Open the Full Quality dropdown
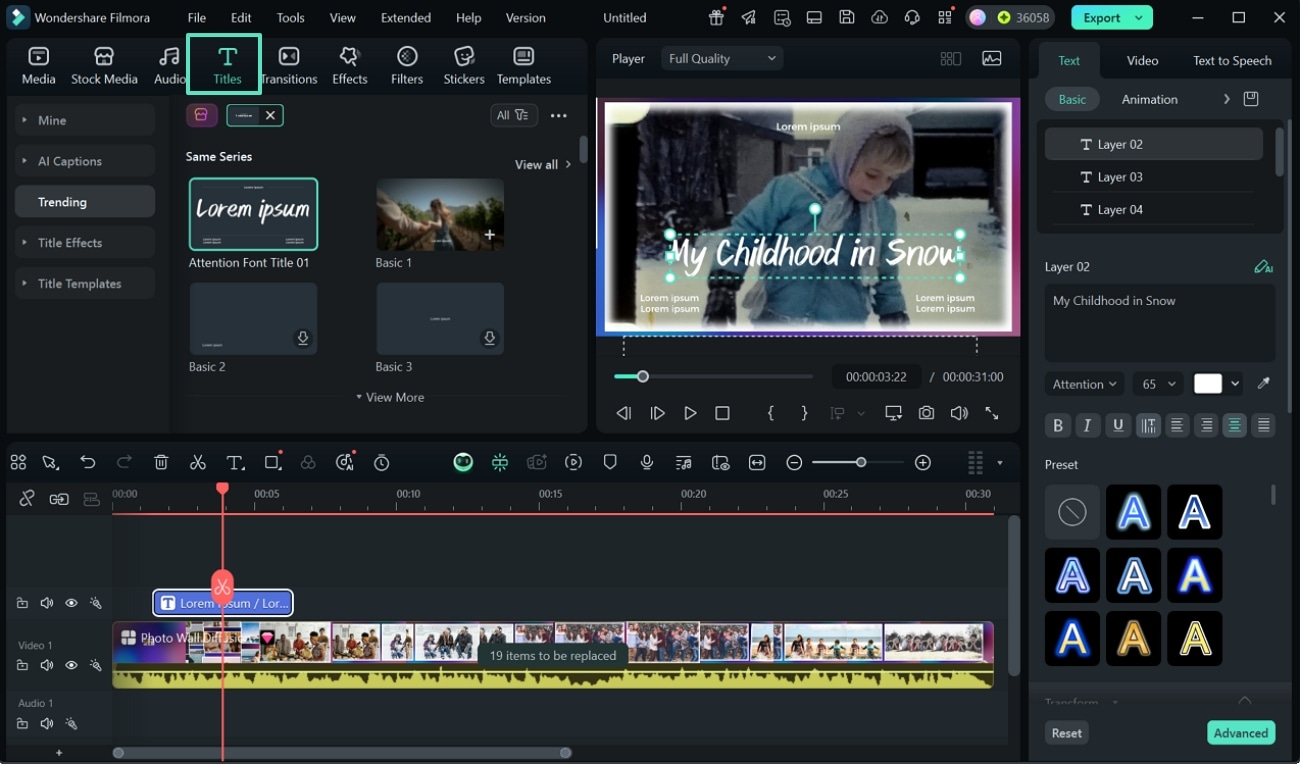This screenshot has height=764, width=1300. [722, 59]
